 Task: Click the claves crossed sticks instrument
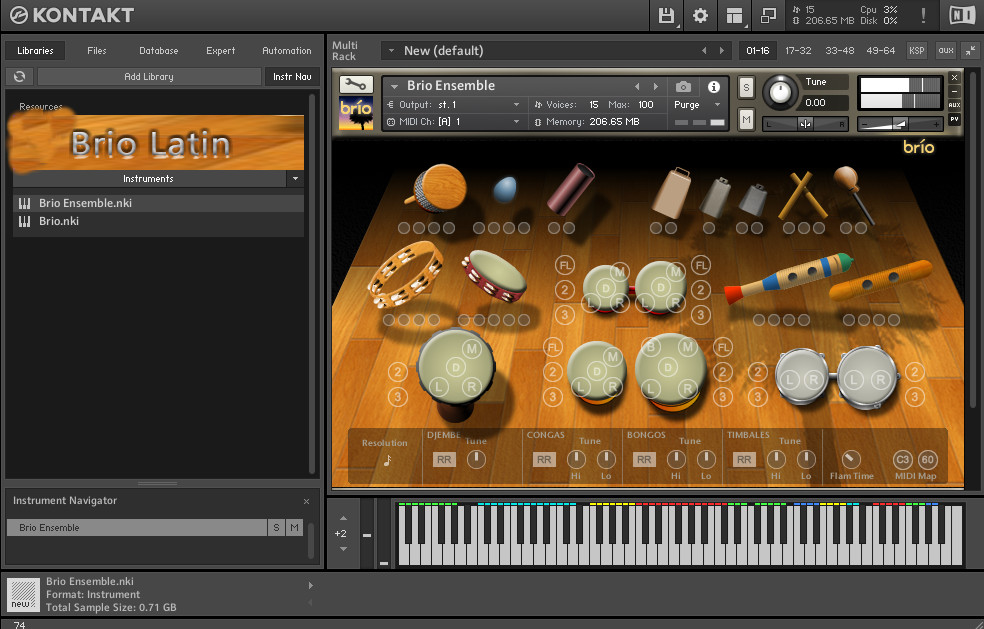pos(803,195)
